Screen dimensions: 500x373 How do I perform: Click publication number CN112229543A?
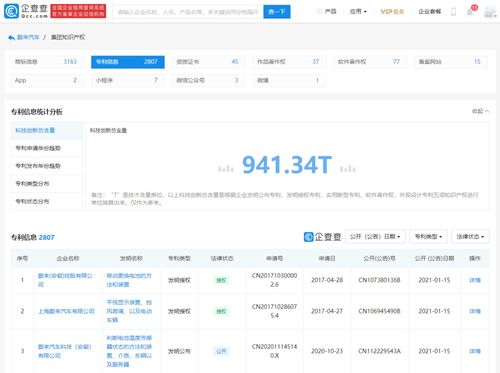[379, 351]
